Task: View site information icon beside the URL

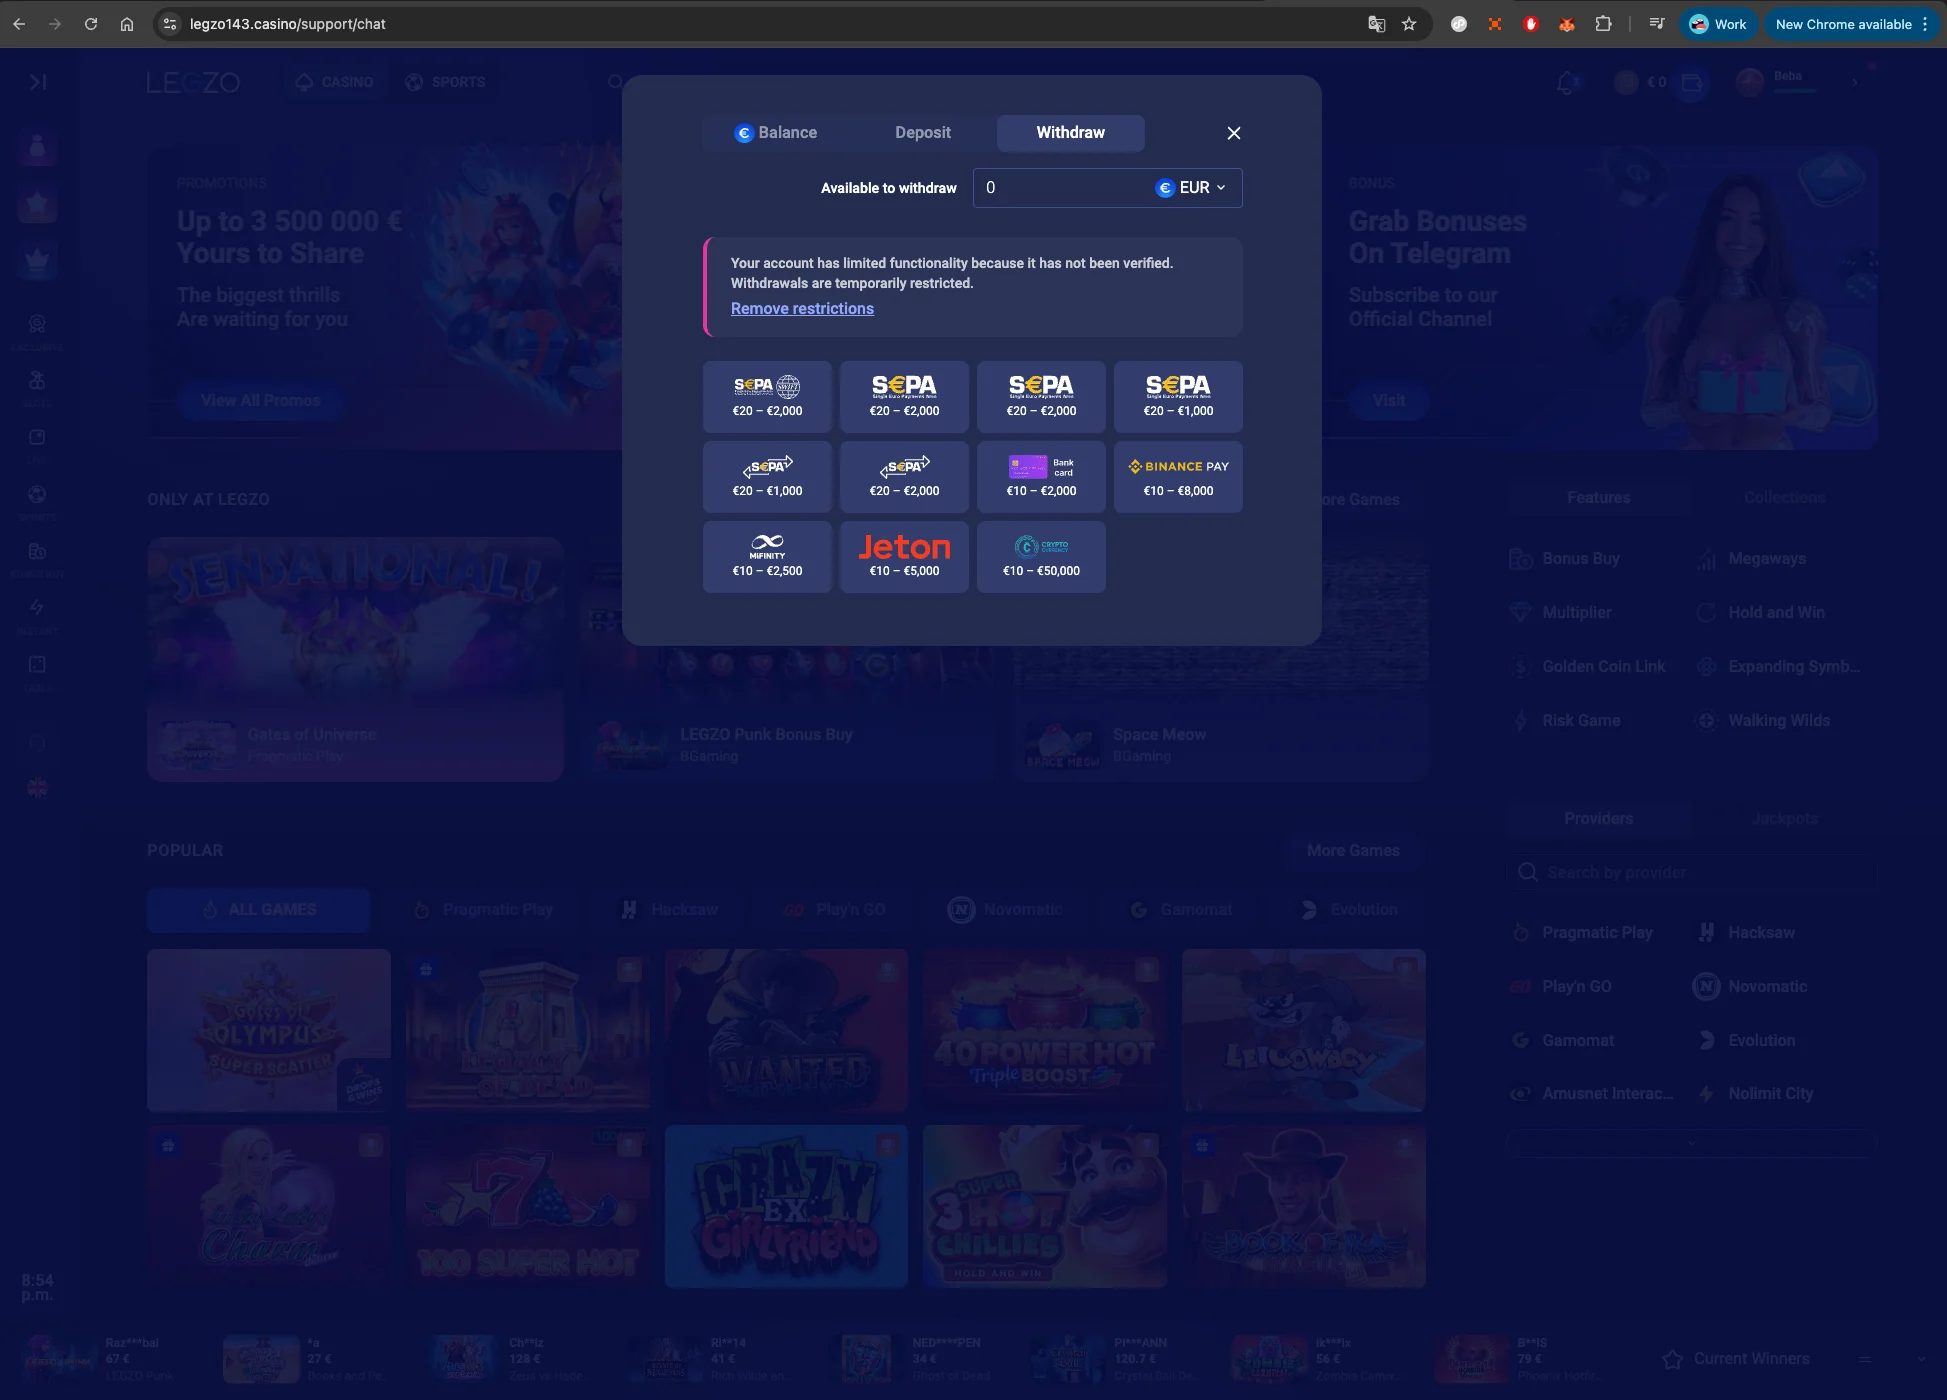Action: 169,24
